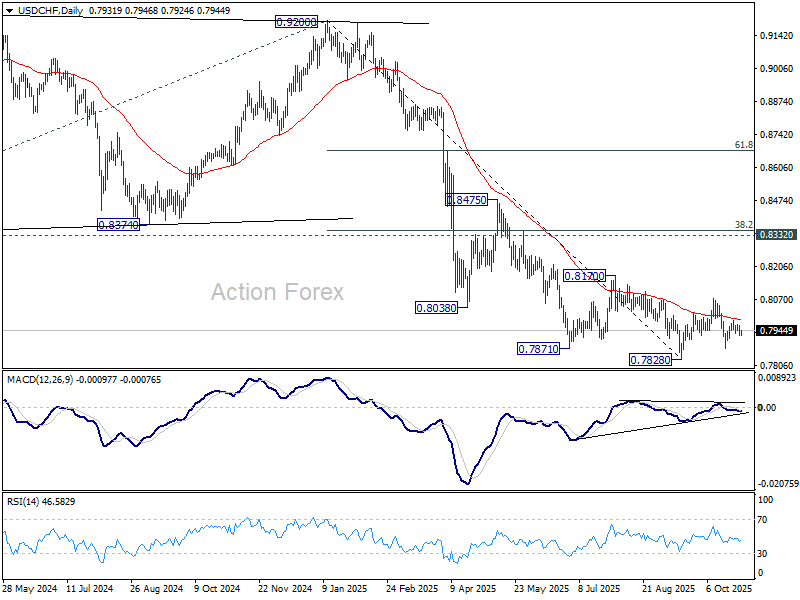Select the 0.78280 low price label

tap(650, 360)
